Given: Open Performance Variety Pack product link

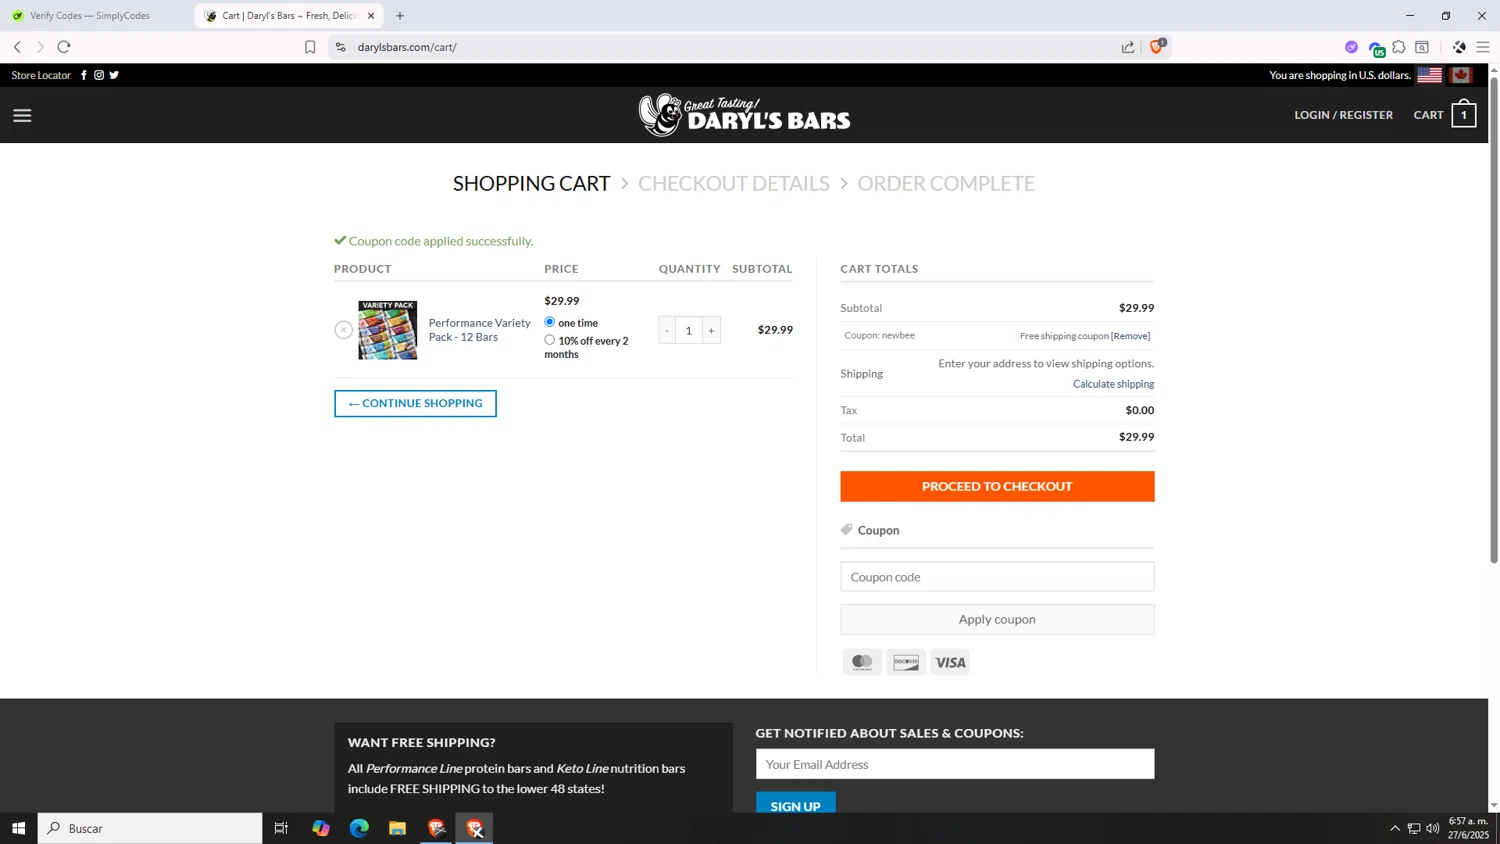Looking at the screenshot, I should pyautogui.click(x=480, y=330).
